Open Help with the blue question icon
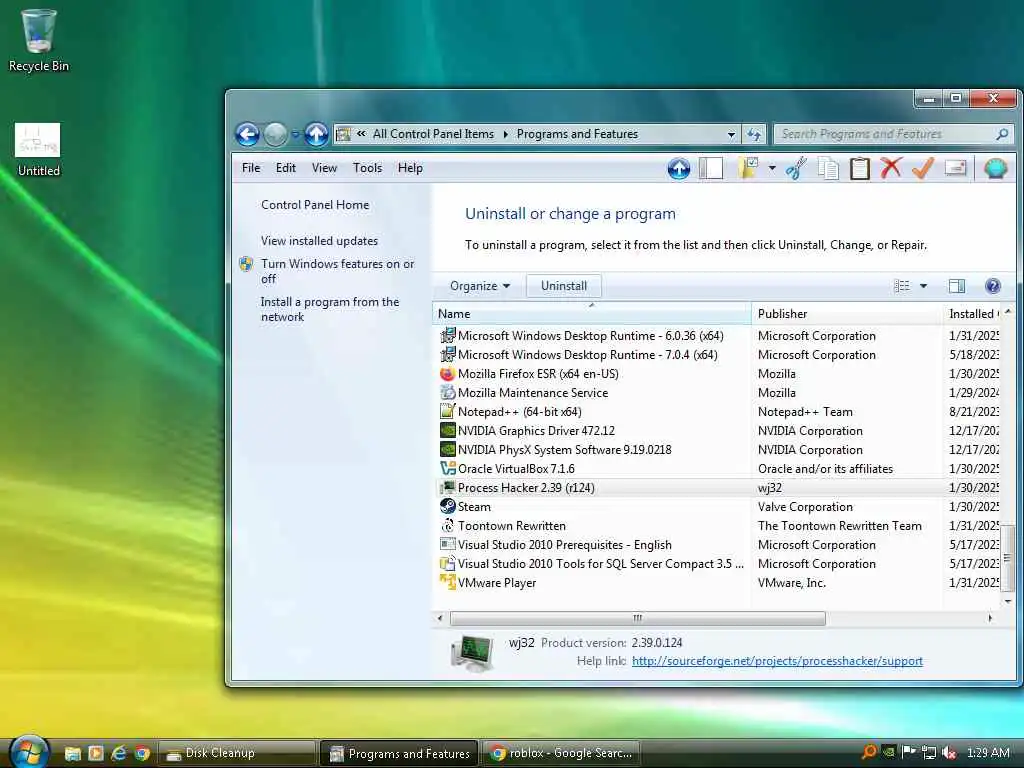Image resolution: width=1024 pixels, height=768 pixels. coord(993,285)
